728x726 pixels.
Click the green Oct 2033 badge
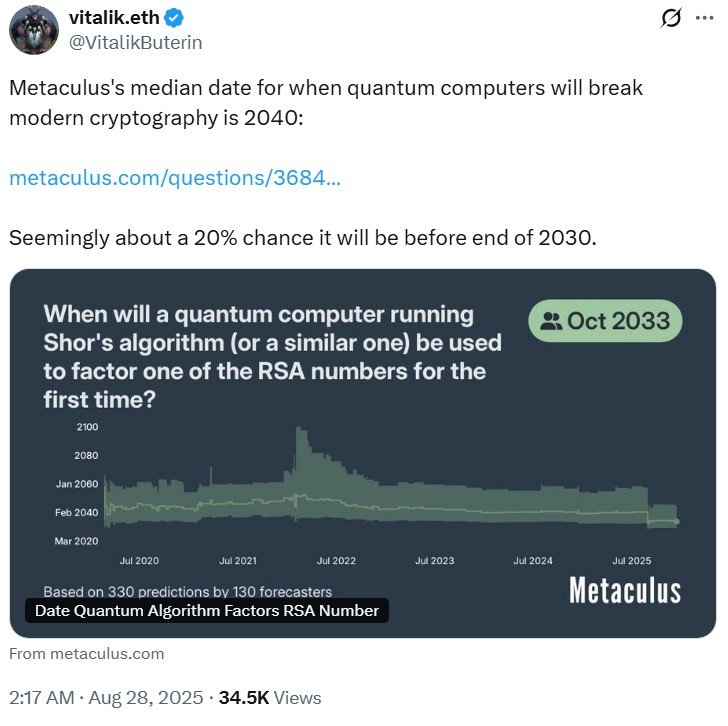click(x=605, y=321)
